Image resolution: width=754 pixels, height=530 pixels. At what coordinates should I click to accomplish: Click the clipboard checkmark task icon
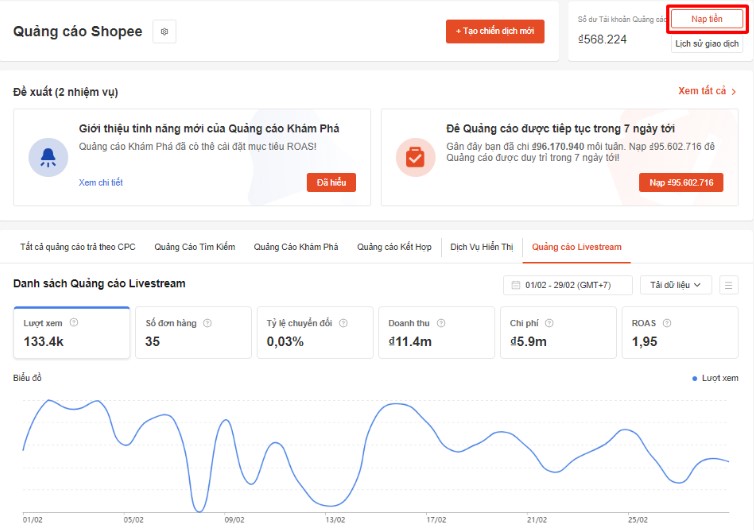click(x=415, y=157)
